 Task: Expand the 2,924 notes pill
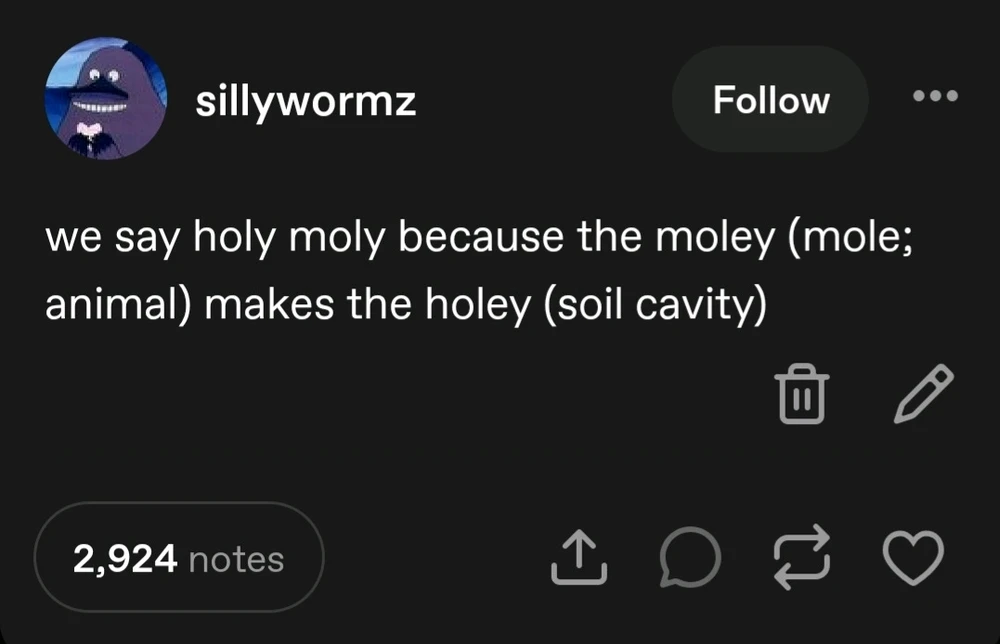179,558
